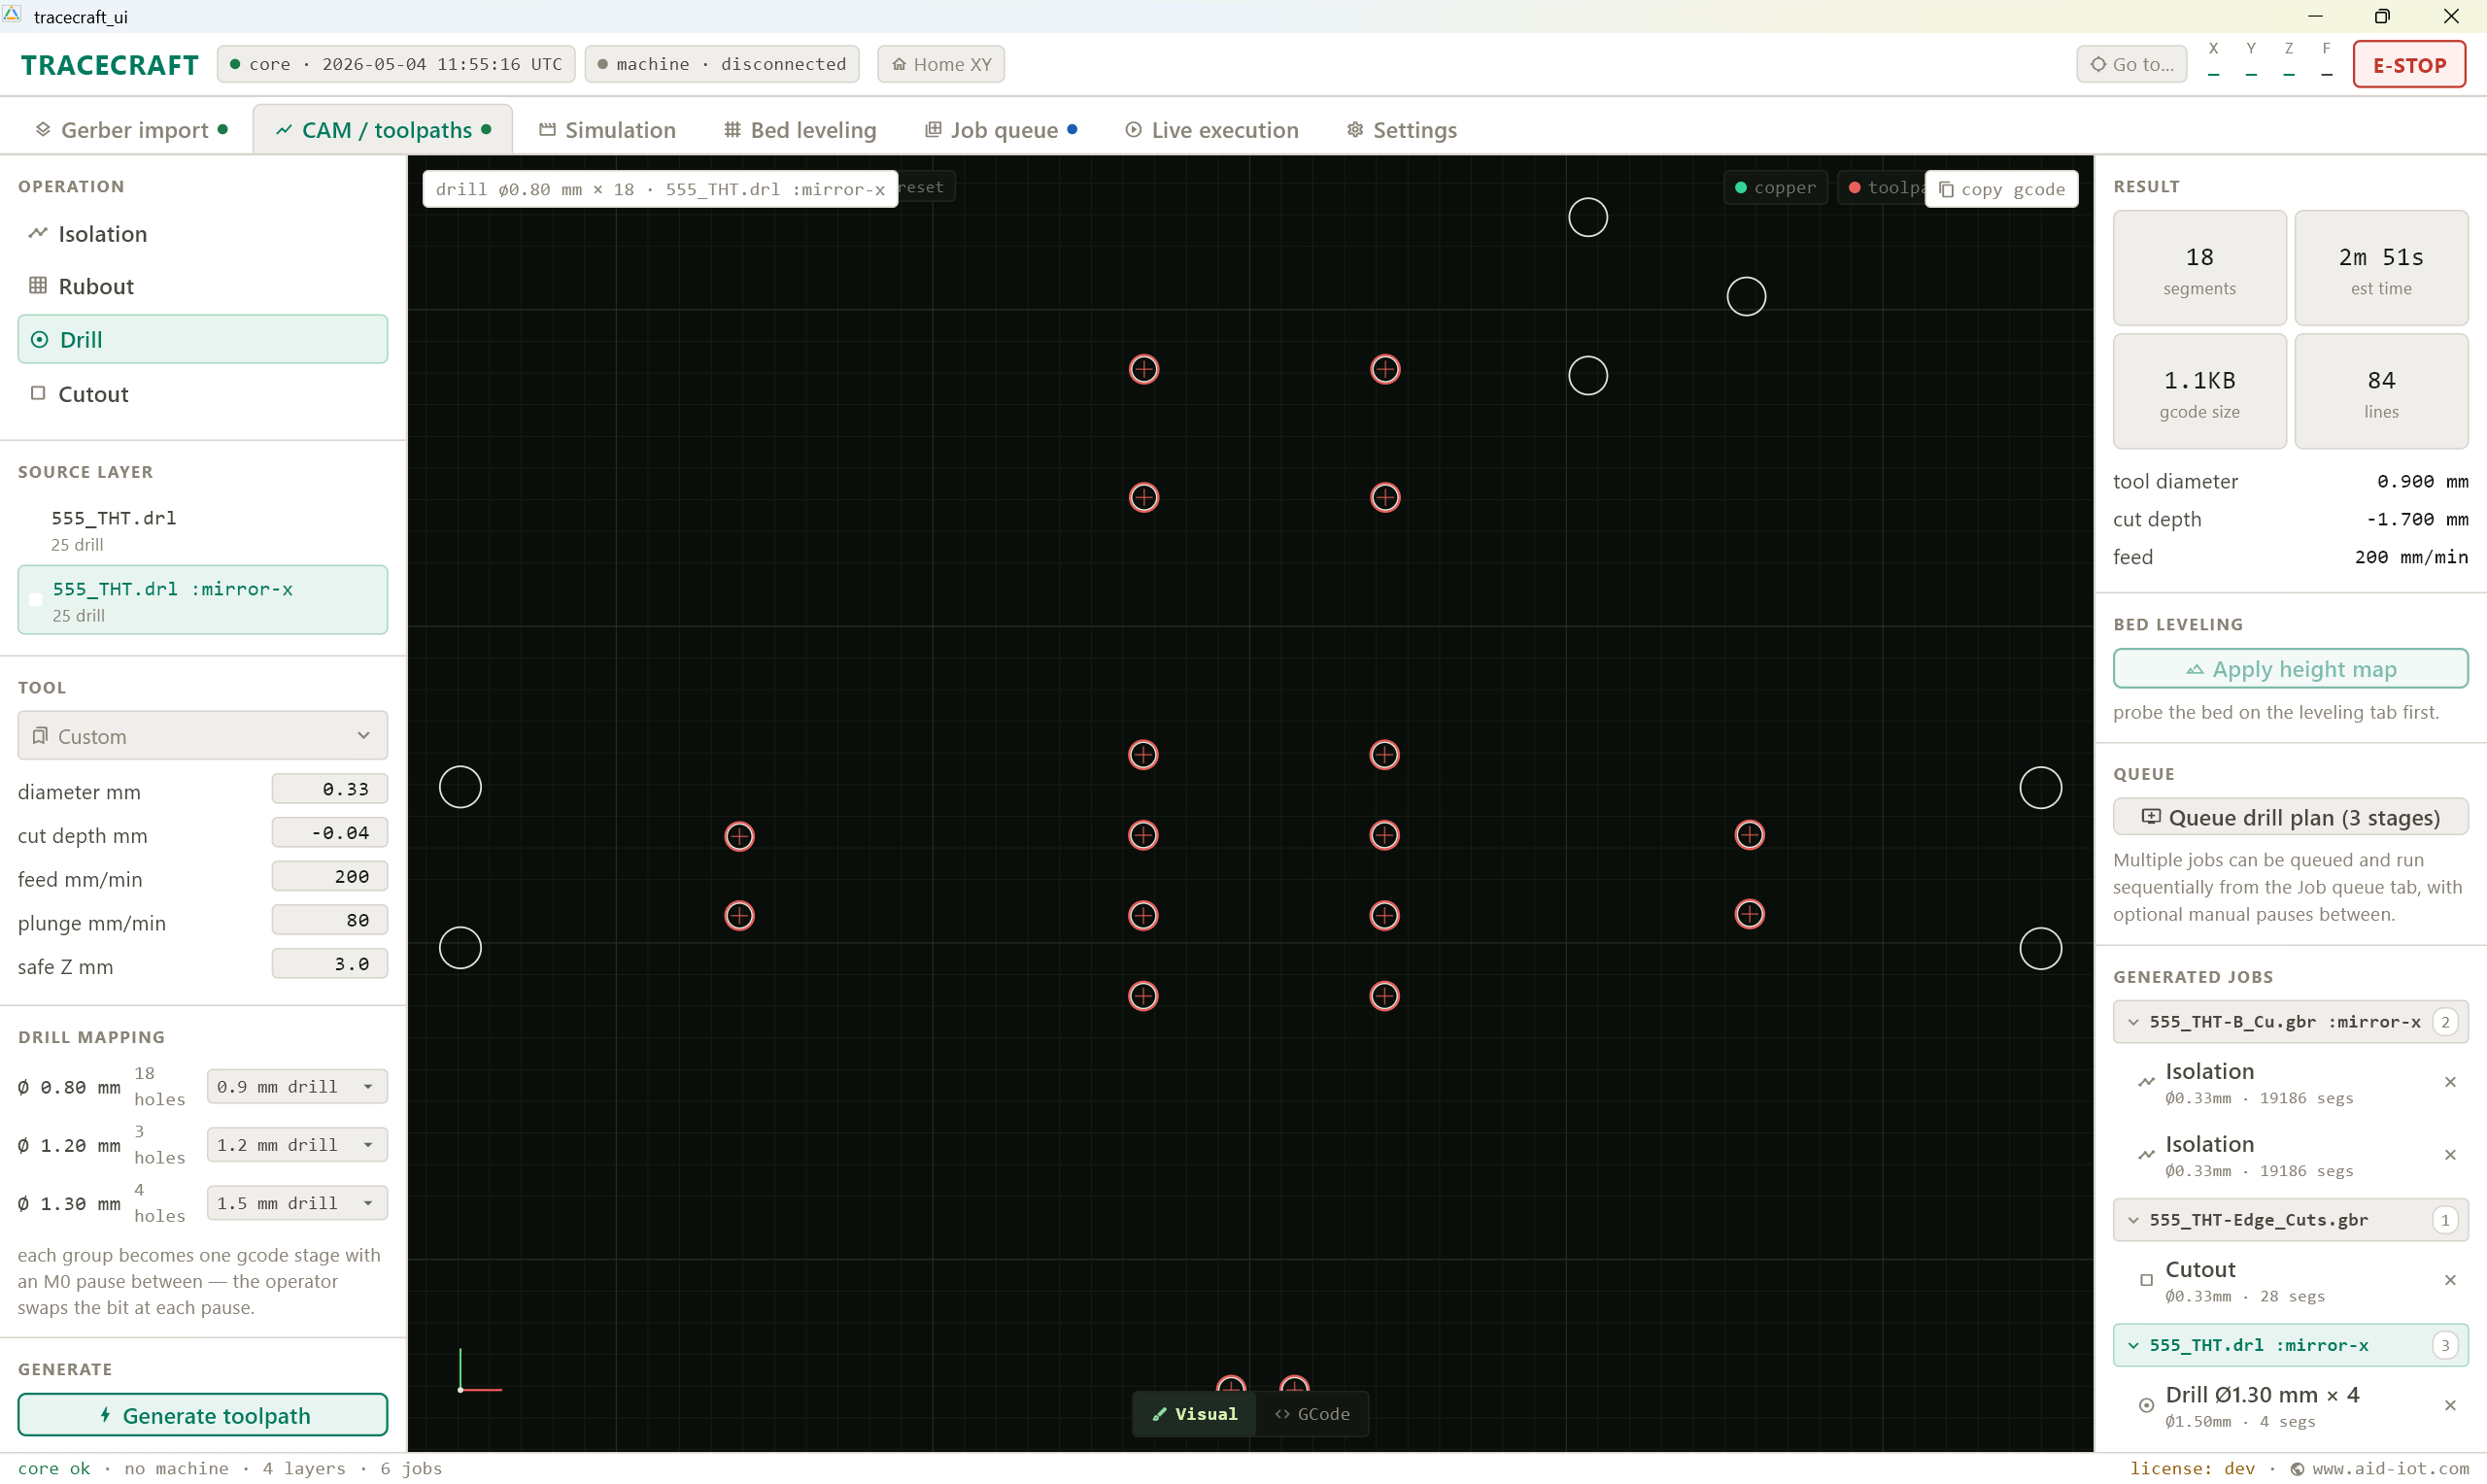Click the reset view button
This screenshot has width=2487, height=1484.
(925, 187)
